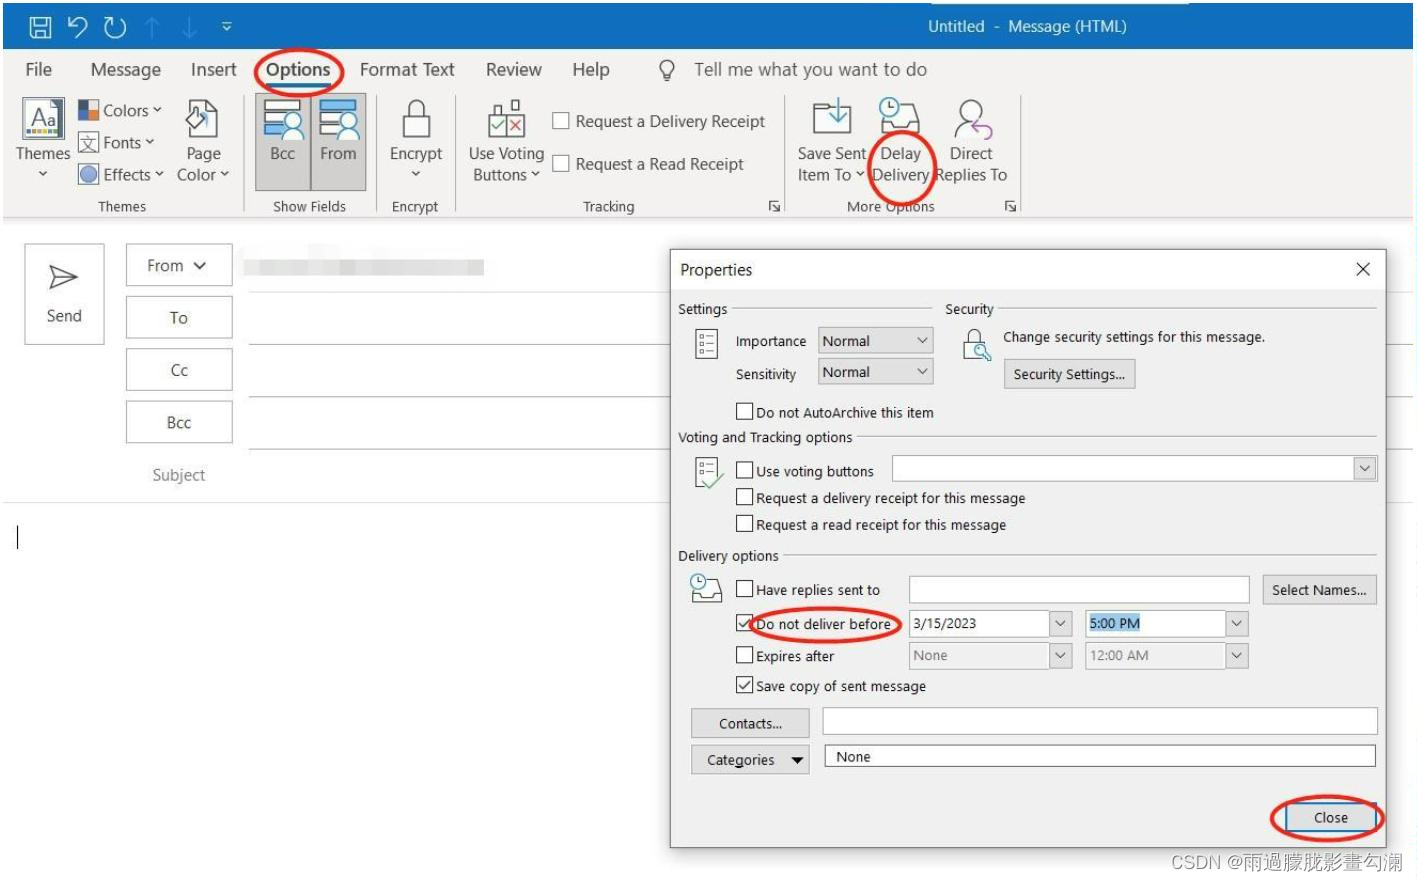This screenshot has height=881, width=1417.
Task: Open the 3/15/2023 delivery date dropdown
Action: click(x=1061, y=623)
